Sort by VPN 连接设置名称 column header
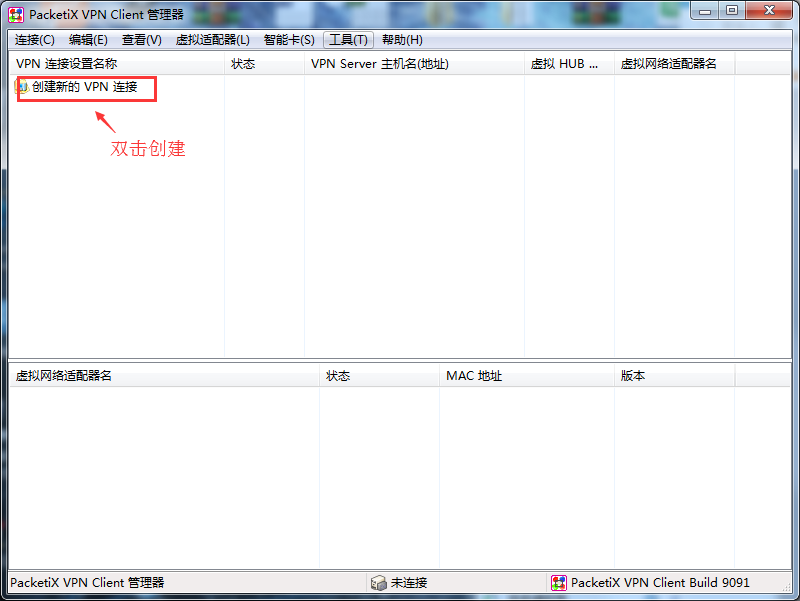Viewport: 800px width, 601px height. pos(117,64)
